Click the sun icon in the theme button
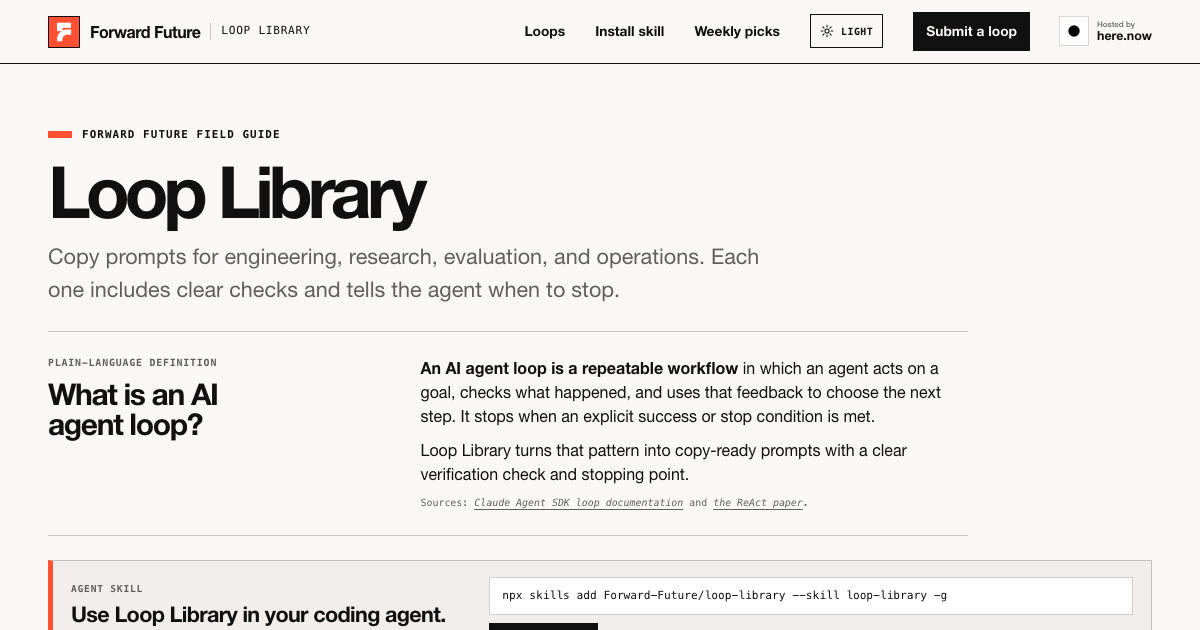The height and width of the screenshot is (630, 1200). coord(827,31)
